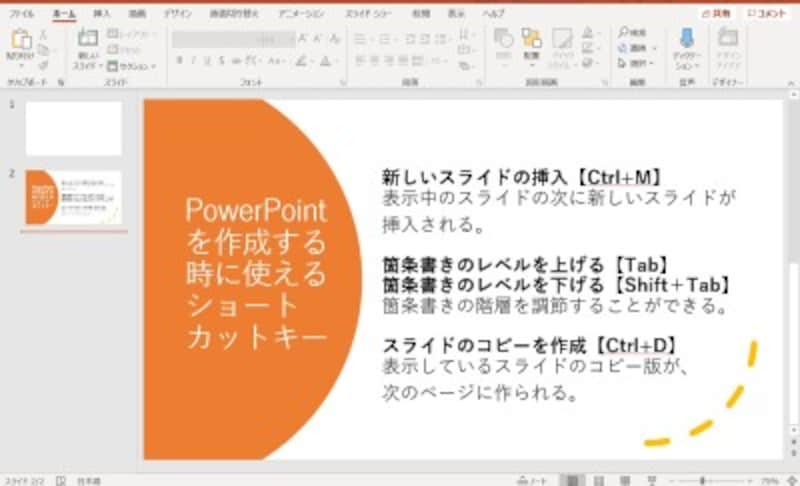Click the zoom out minus button
This screenshot has height=486, width=800.
coord(672,480)
